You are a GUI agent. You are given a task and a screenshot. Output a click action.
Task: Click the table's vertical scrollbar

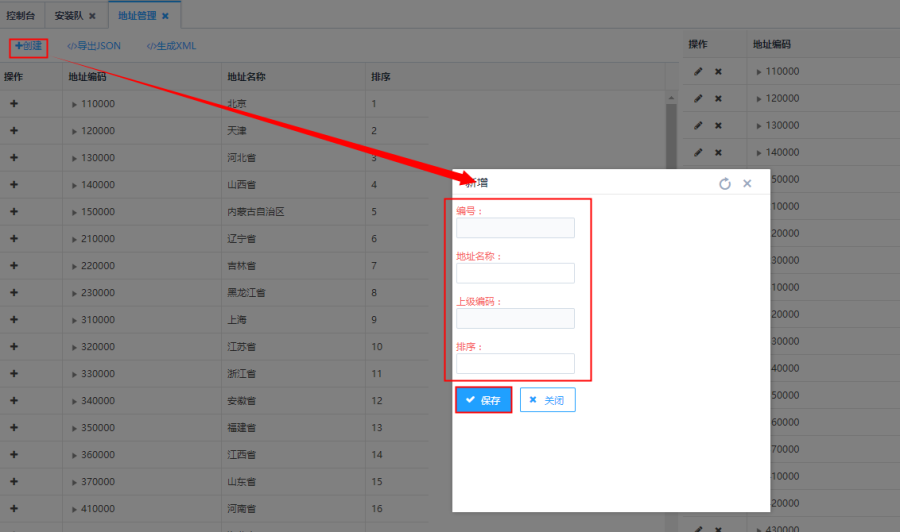pos(671,130)
